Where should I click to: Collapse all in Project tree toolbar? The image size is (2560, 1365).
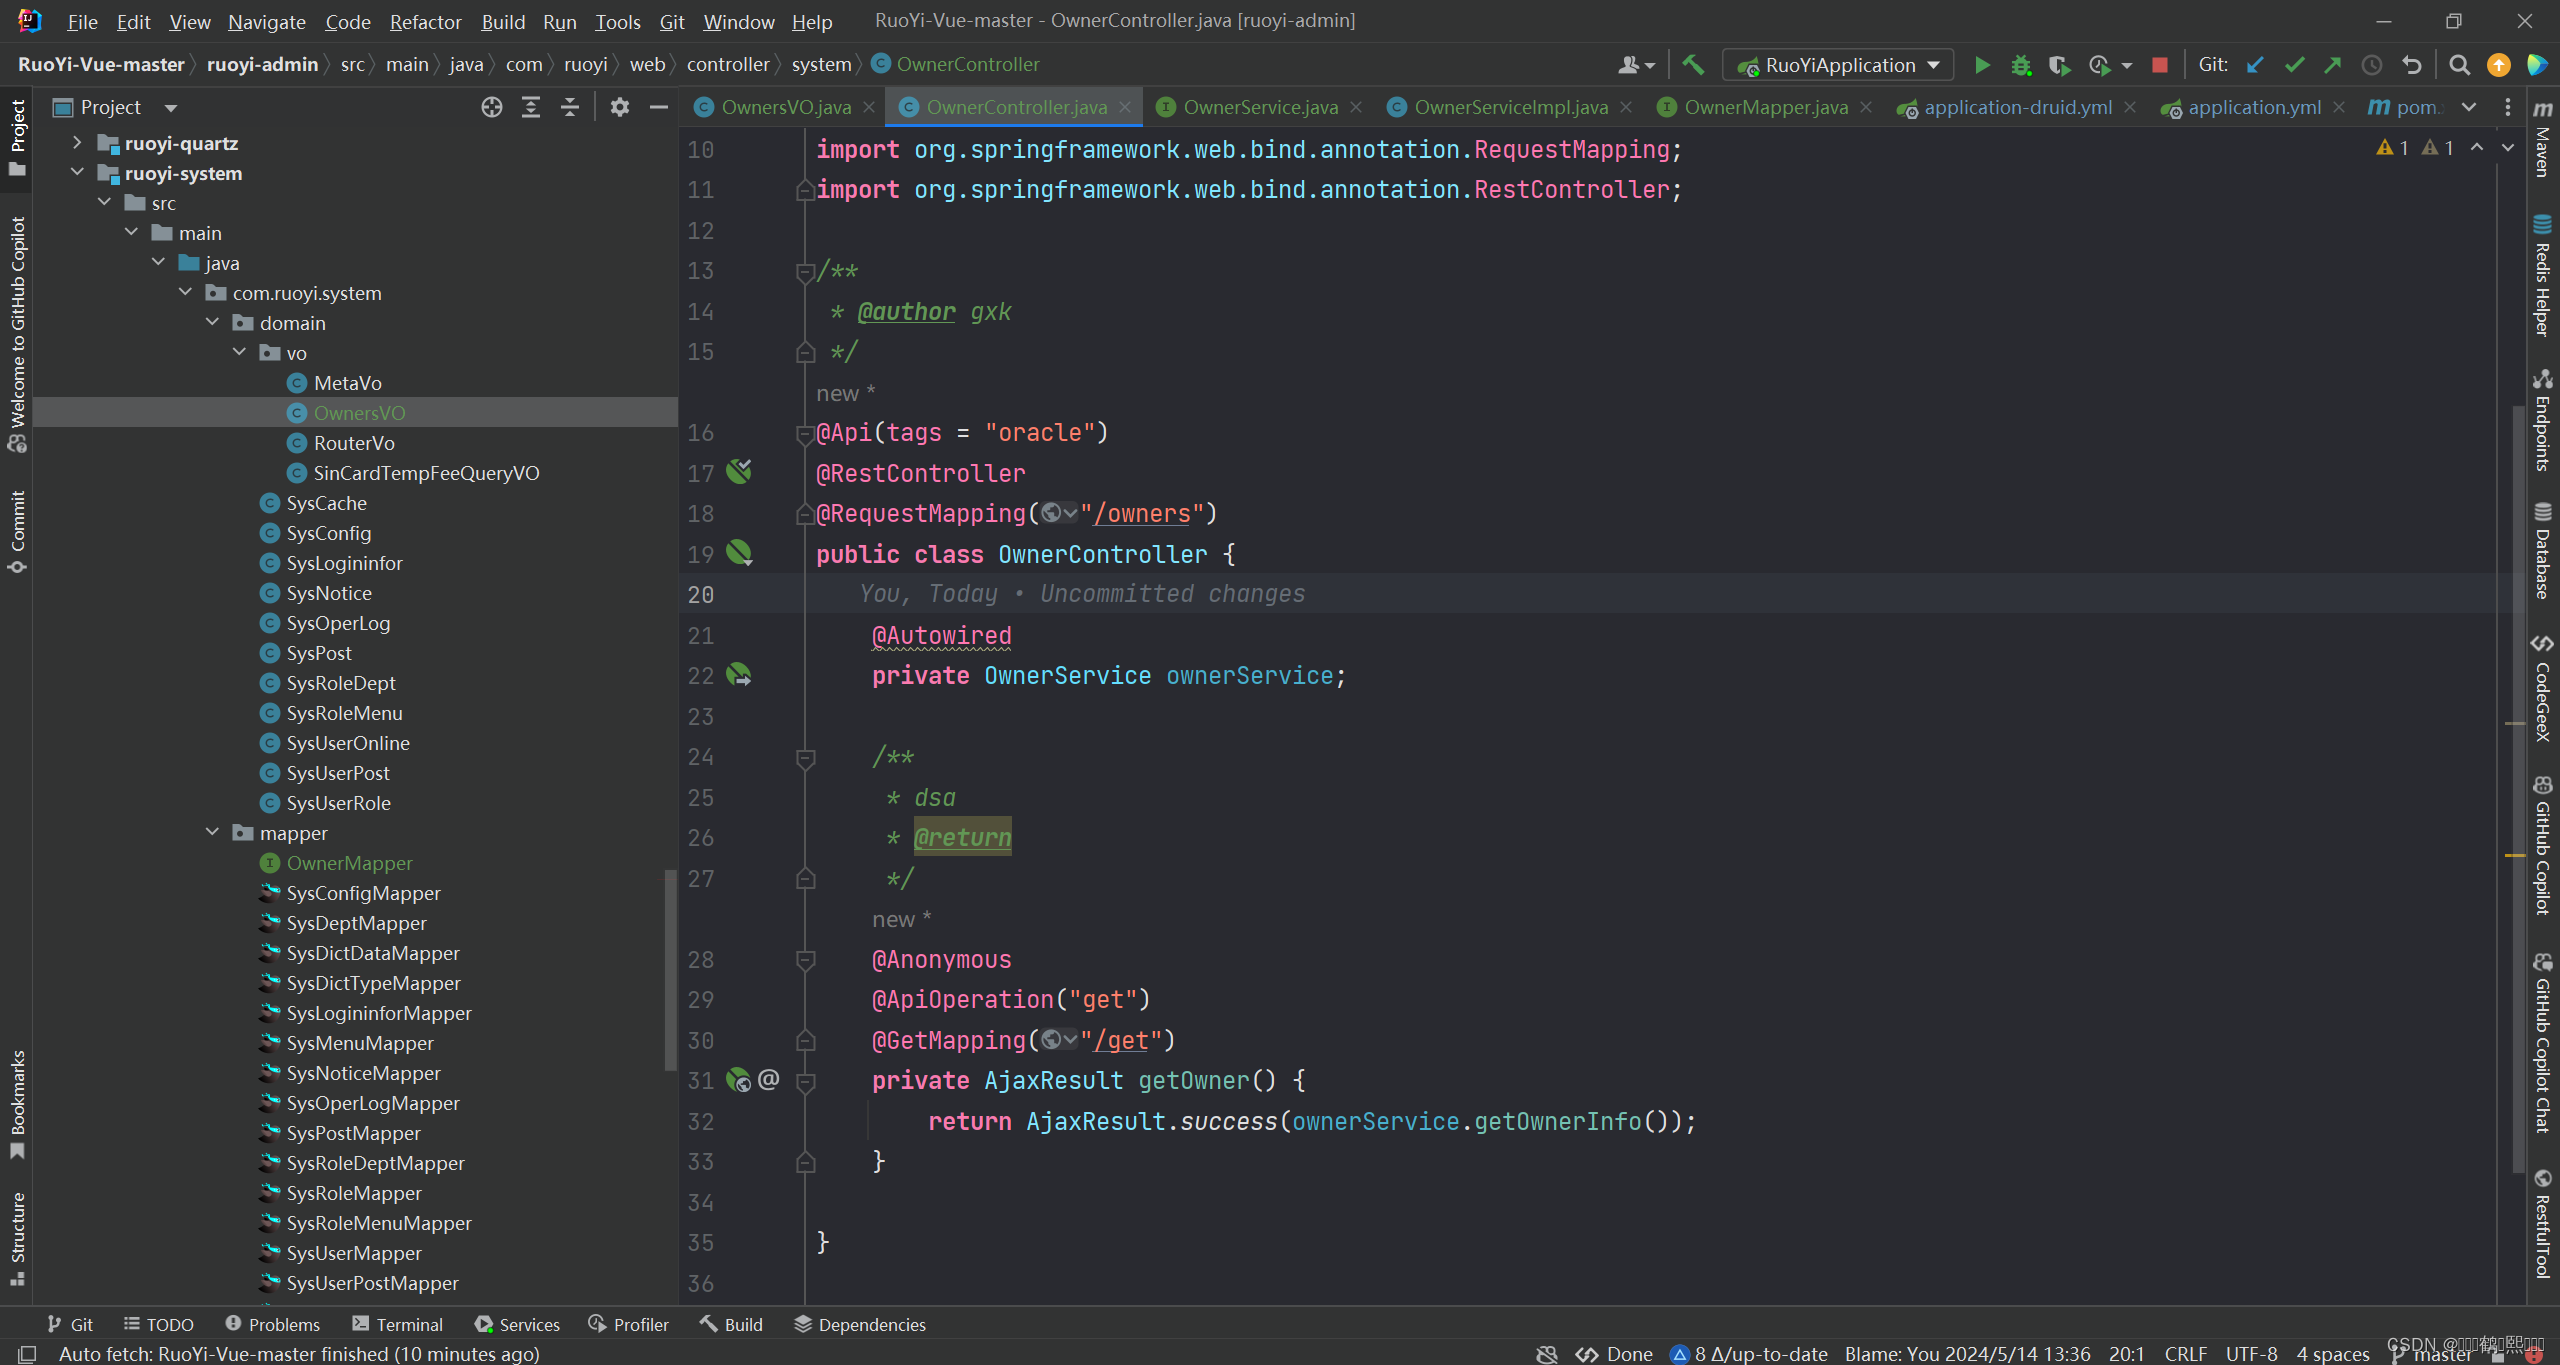(x=569, y=107)
